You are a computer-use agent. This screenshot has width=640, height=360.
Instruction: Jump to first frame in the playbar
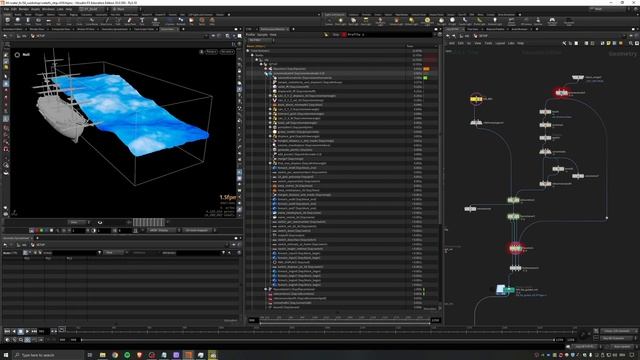pos(7,331)
